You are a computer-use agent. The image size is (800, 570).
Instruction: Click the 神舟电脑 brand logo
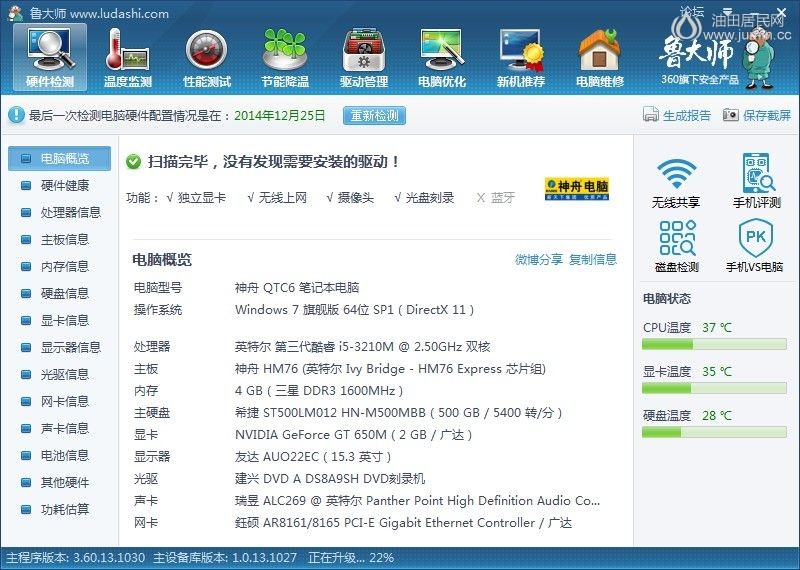[x=577, y=189]
